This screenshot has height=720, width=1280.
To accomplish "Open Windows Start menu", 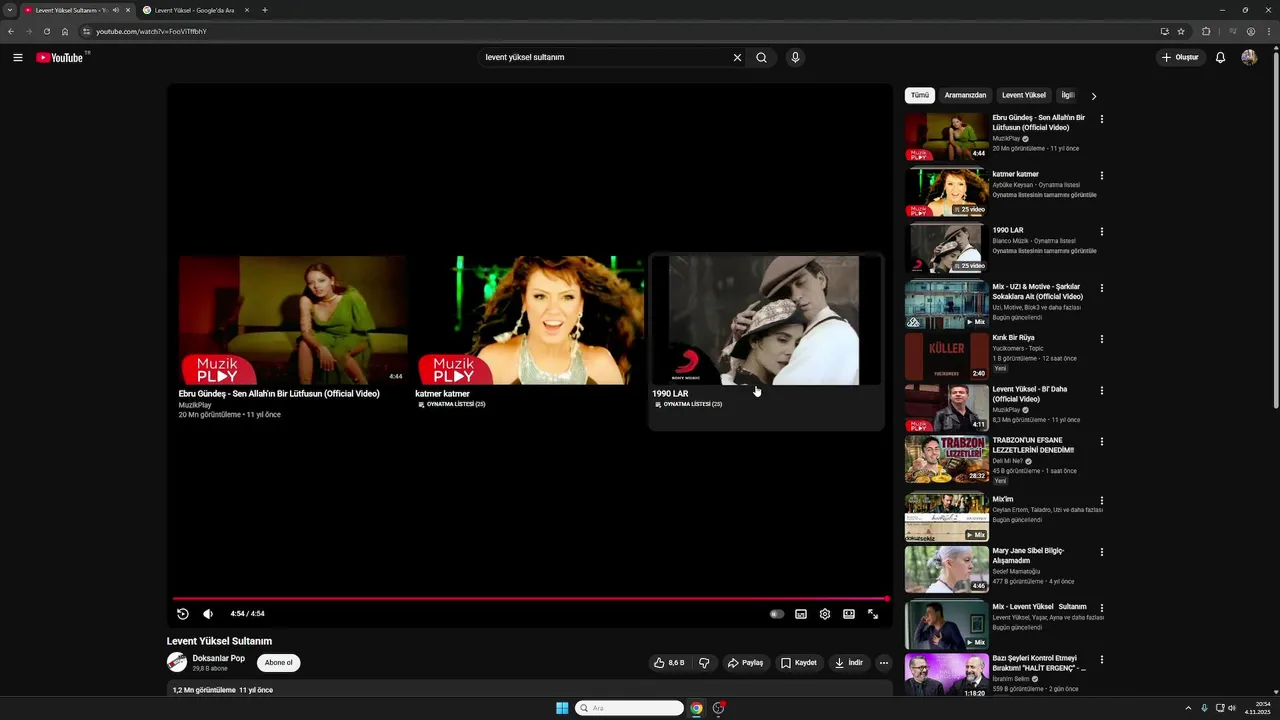I will (x=562, y=708).
